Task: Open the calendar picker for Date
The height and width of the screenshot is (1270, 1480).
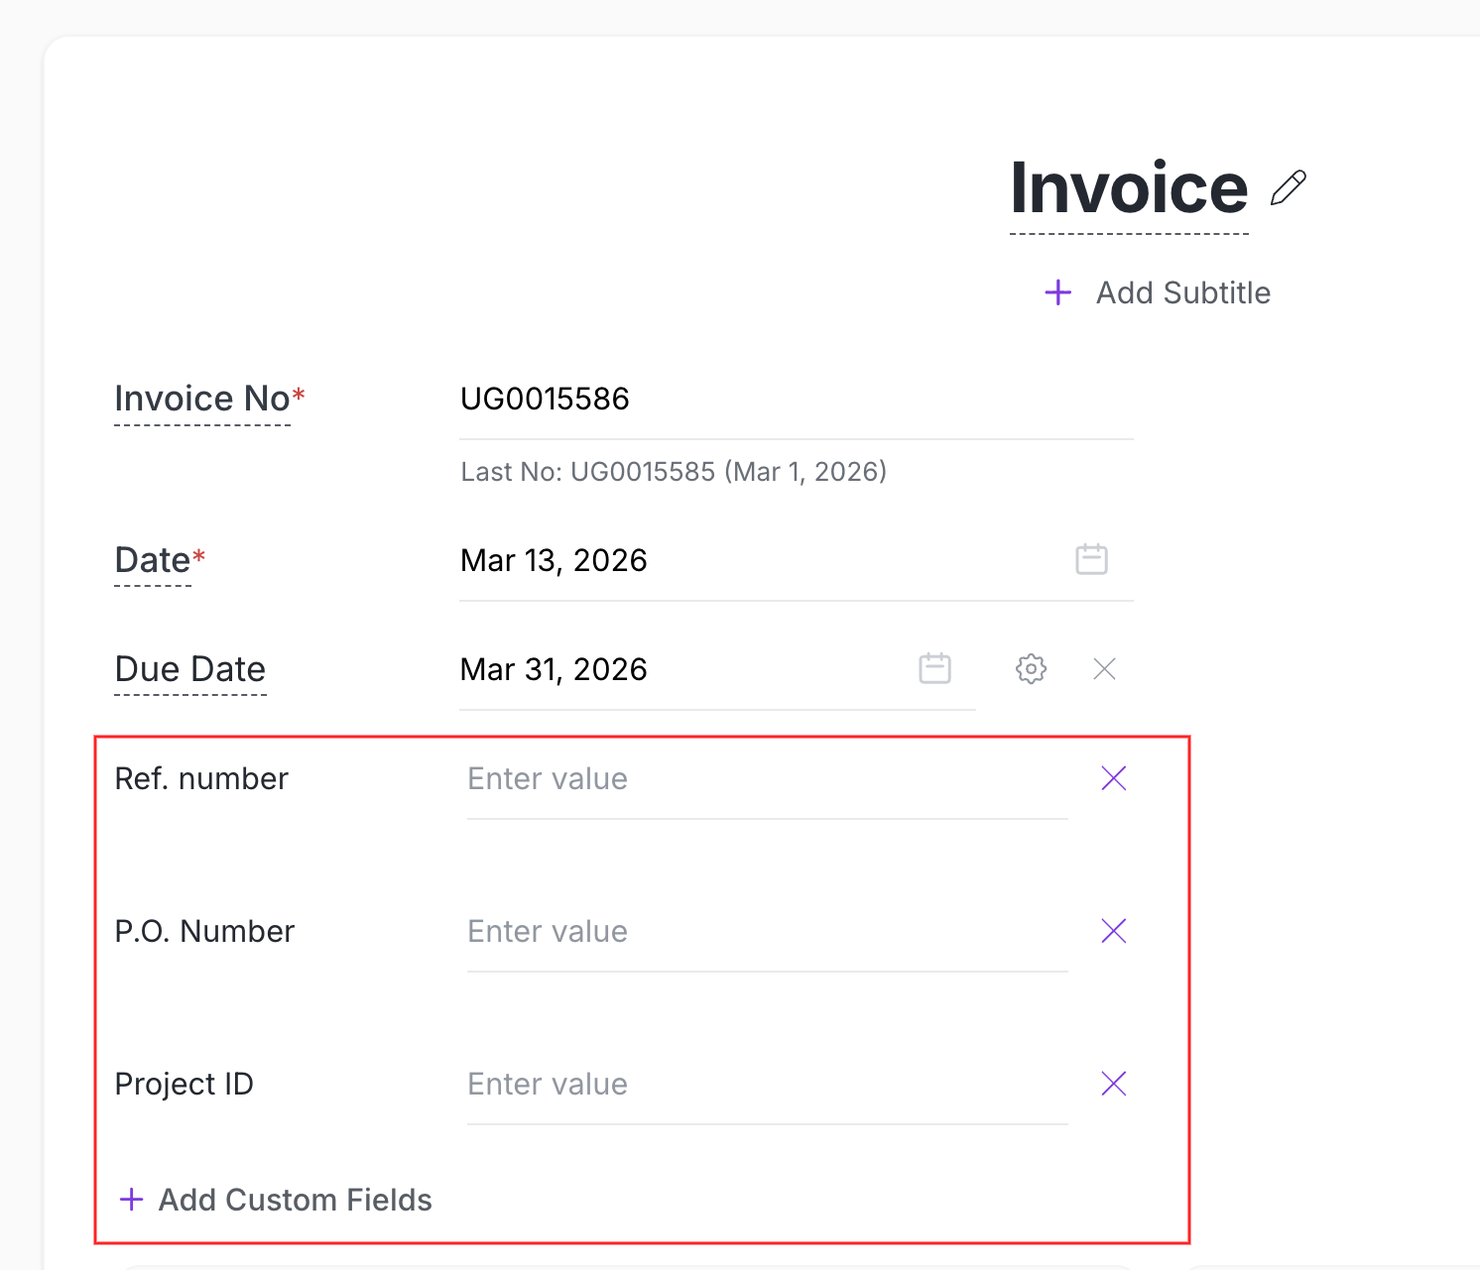Action: click(x=1091, y=559)
